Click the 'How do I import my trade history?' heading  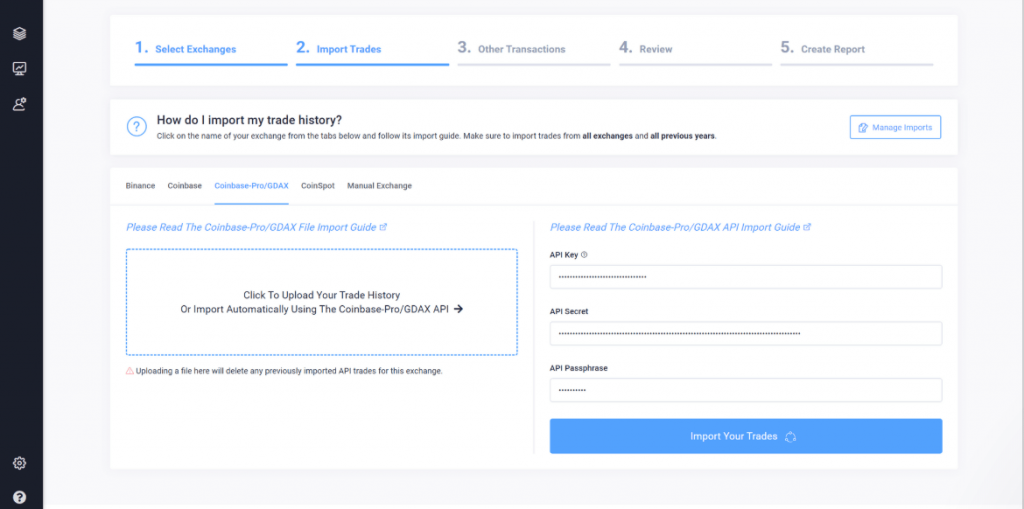coord(249,120)
